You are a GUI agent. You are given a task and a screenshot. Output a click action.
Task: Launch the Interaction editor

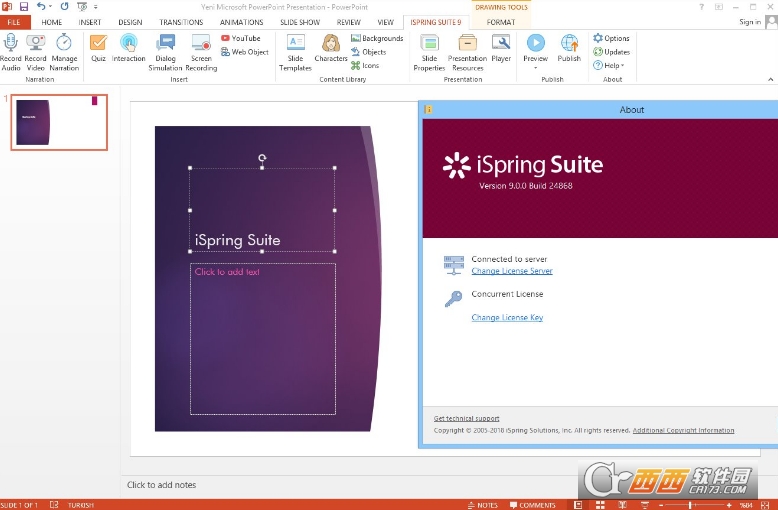[x=129, y=48]
